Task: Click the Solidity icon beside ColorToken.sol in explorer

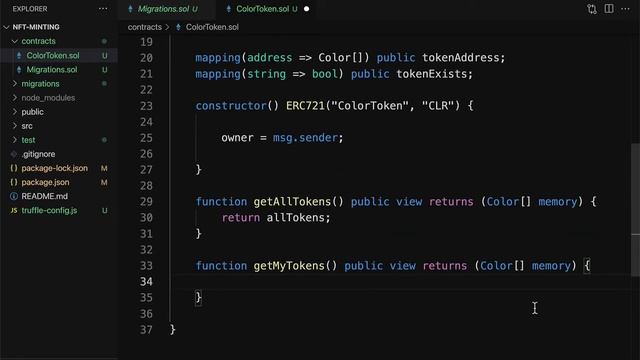Action: click(x=19, y=56)
